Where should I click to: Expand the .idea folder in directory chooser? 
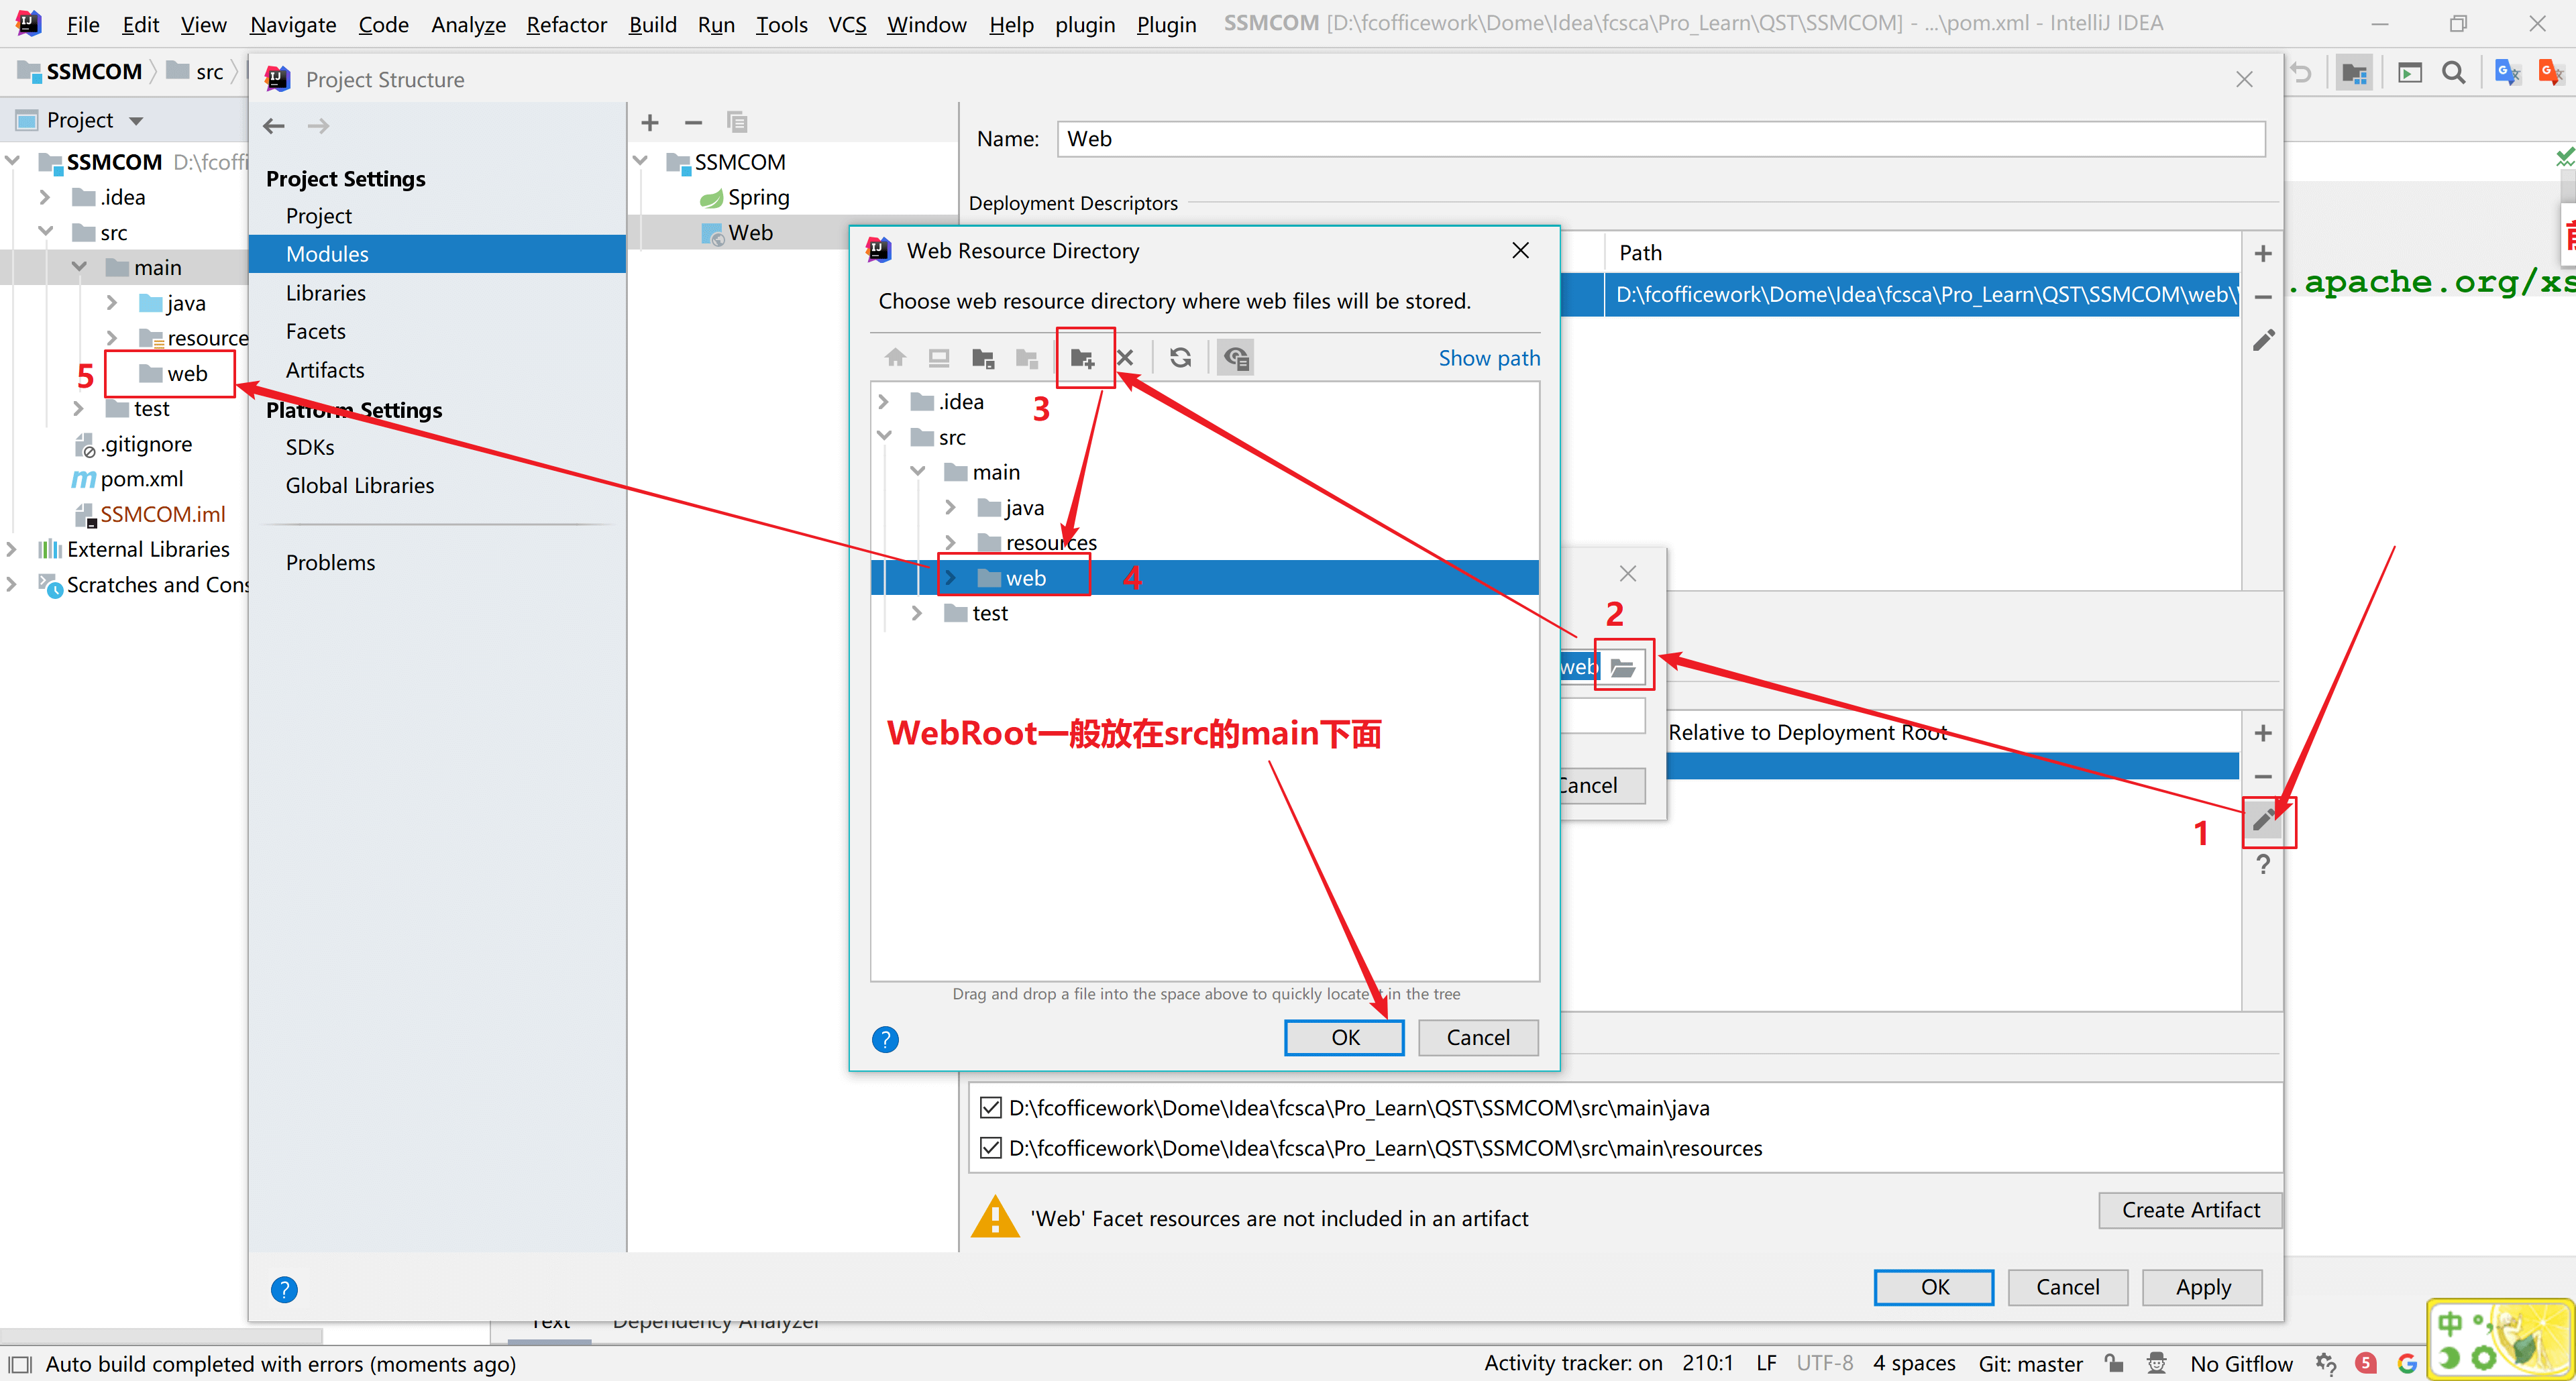coord(884,402)
